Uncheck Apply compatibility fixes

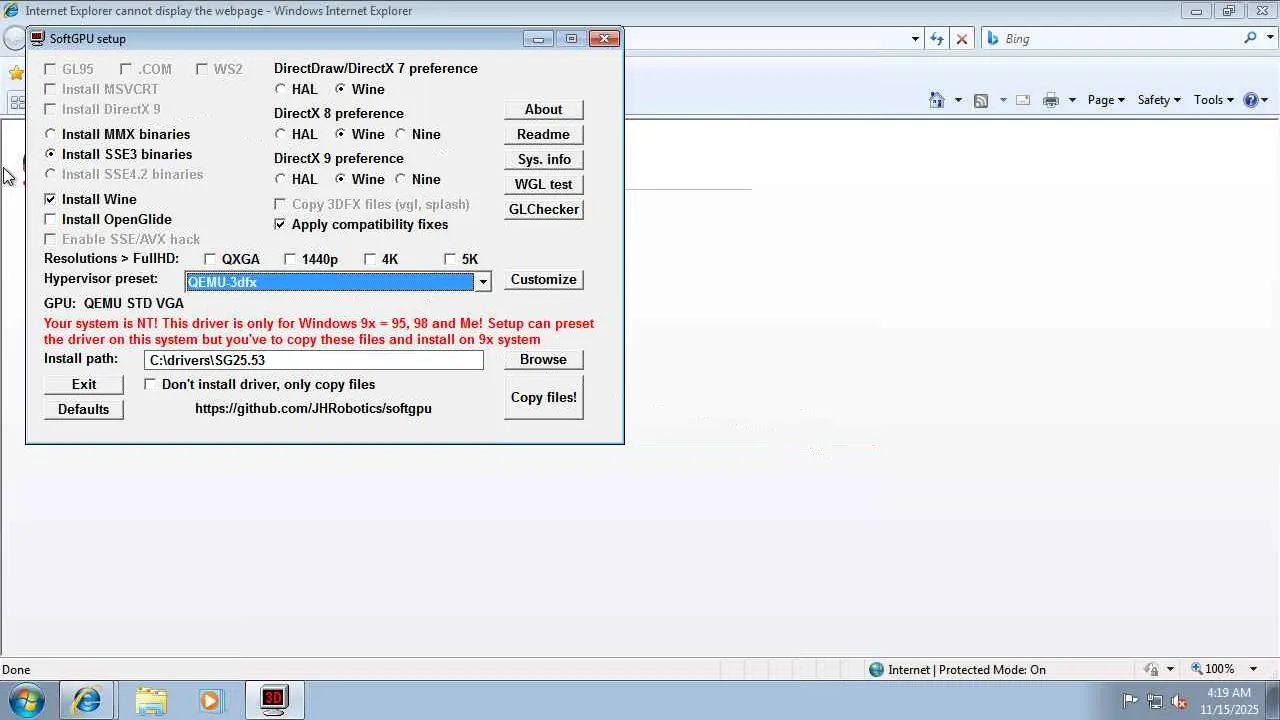[x=280, y=224]
